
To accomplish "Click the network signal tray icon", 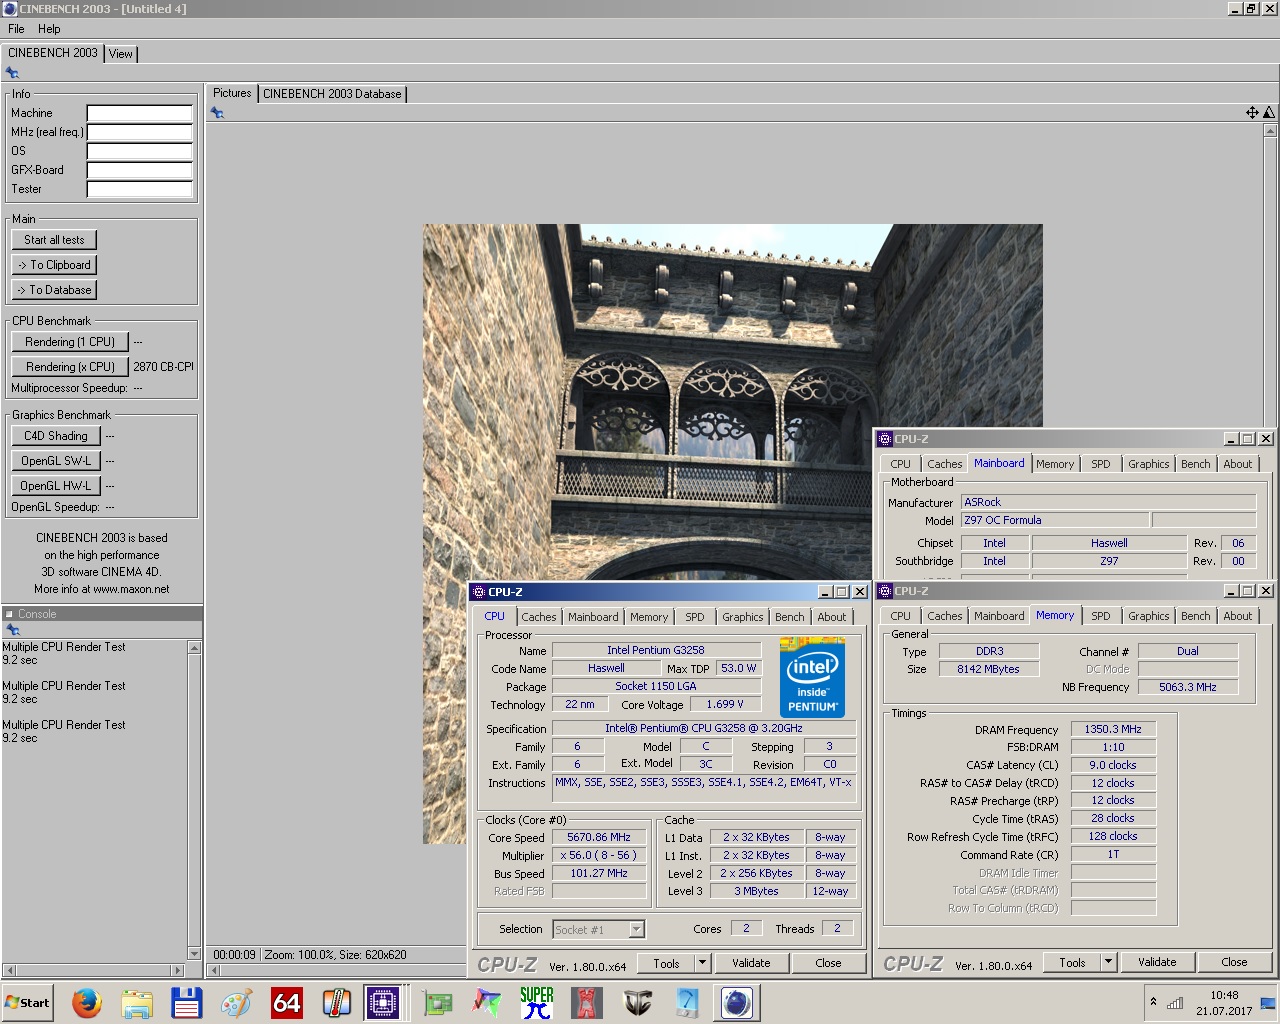I will click(x=1175, y=1003).
